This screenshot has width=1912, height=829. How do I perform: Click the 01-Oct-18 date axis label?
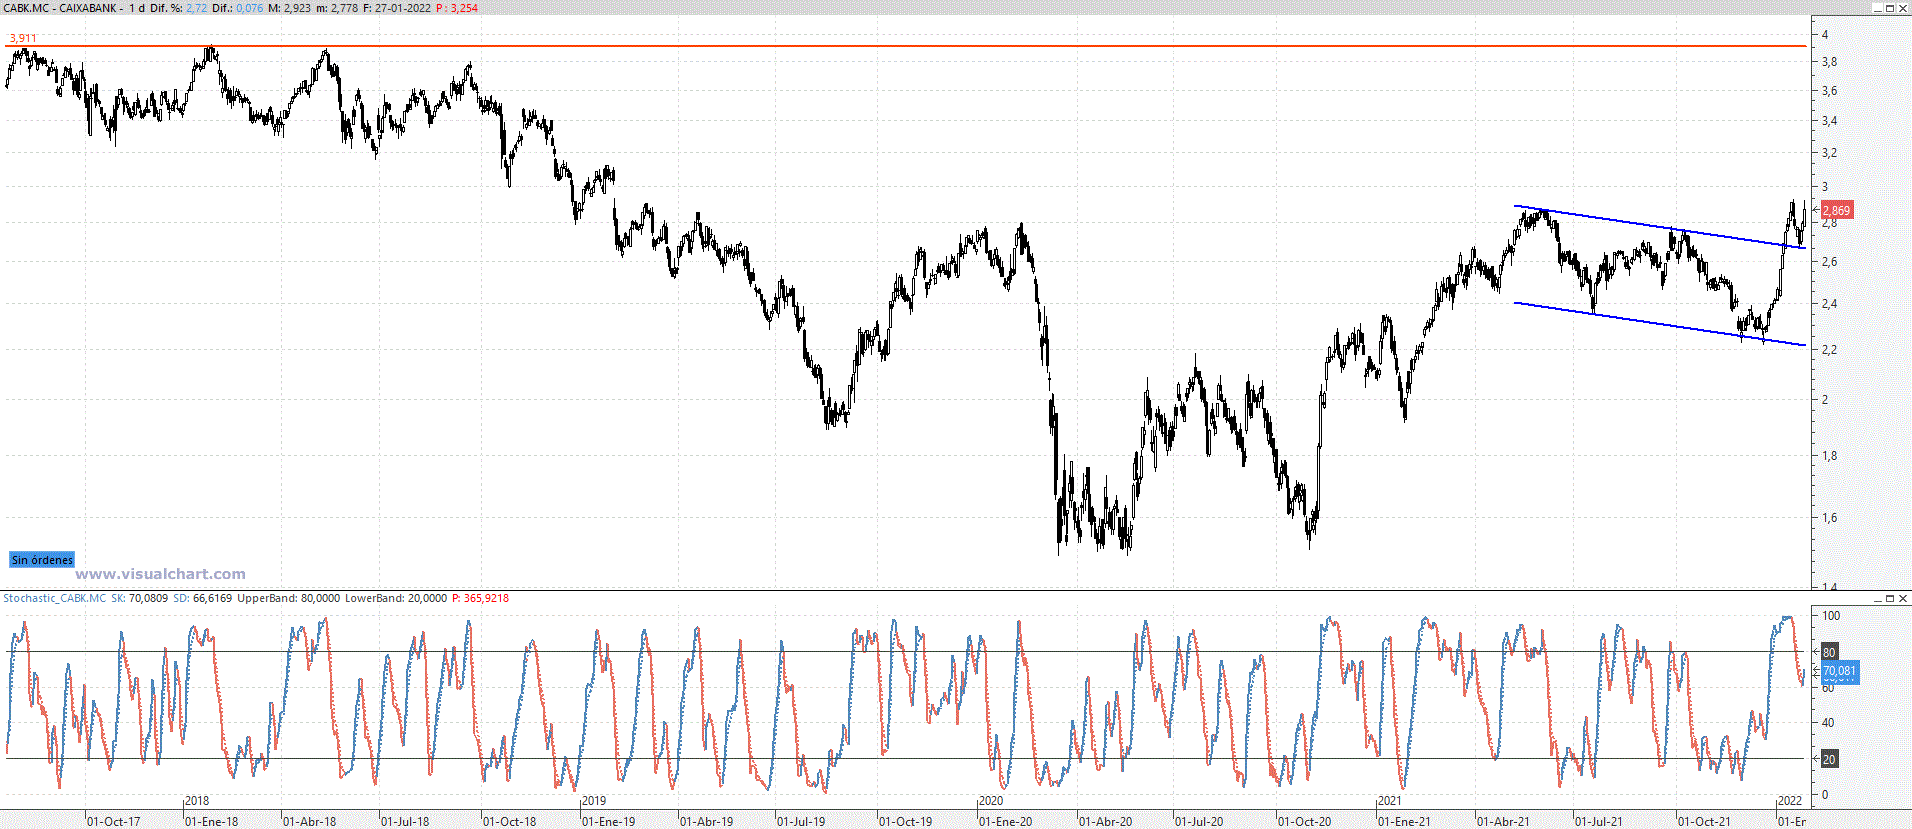click(510, 822)
